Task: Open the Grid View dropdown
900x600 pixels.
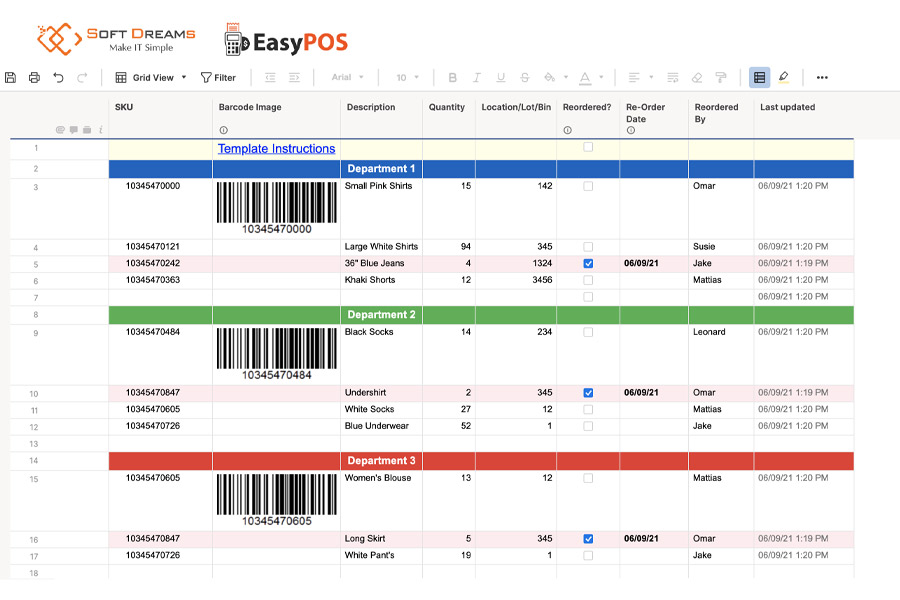Action: coord(150,77)
